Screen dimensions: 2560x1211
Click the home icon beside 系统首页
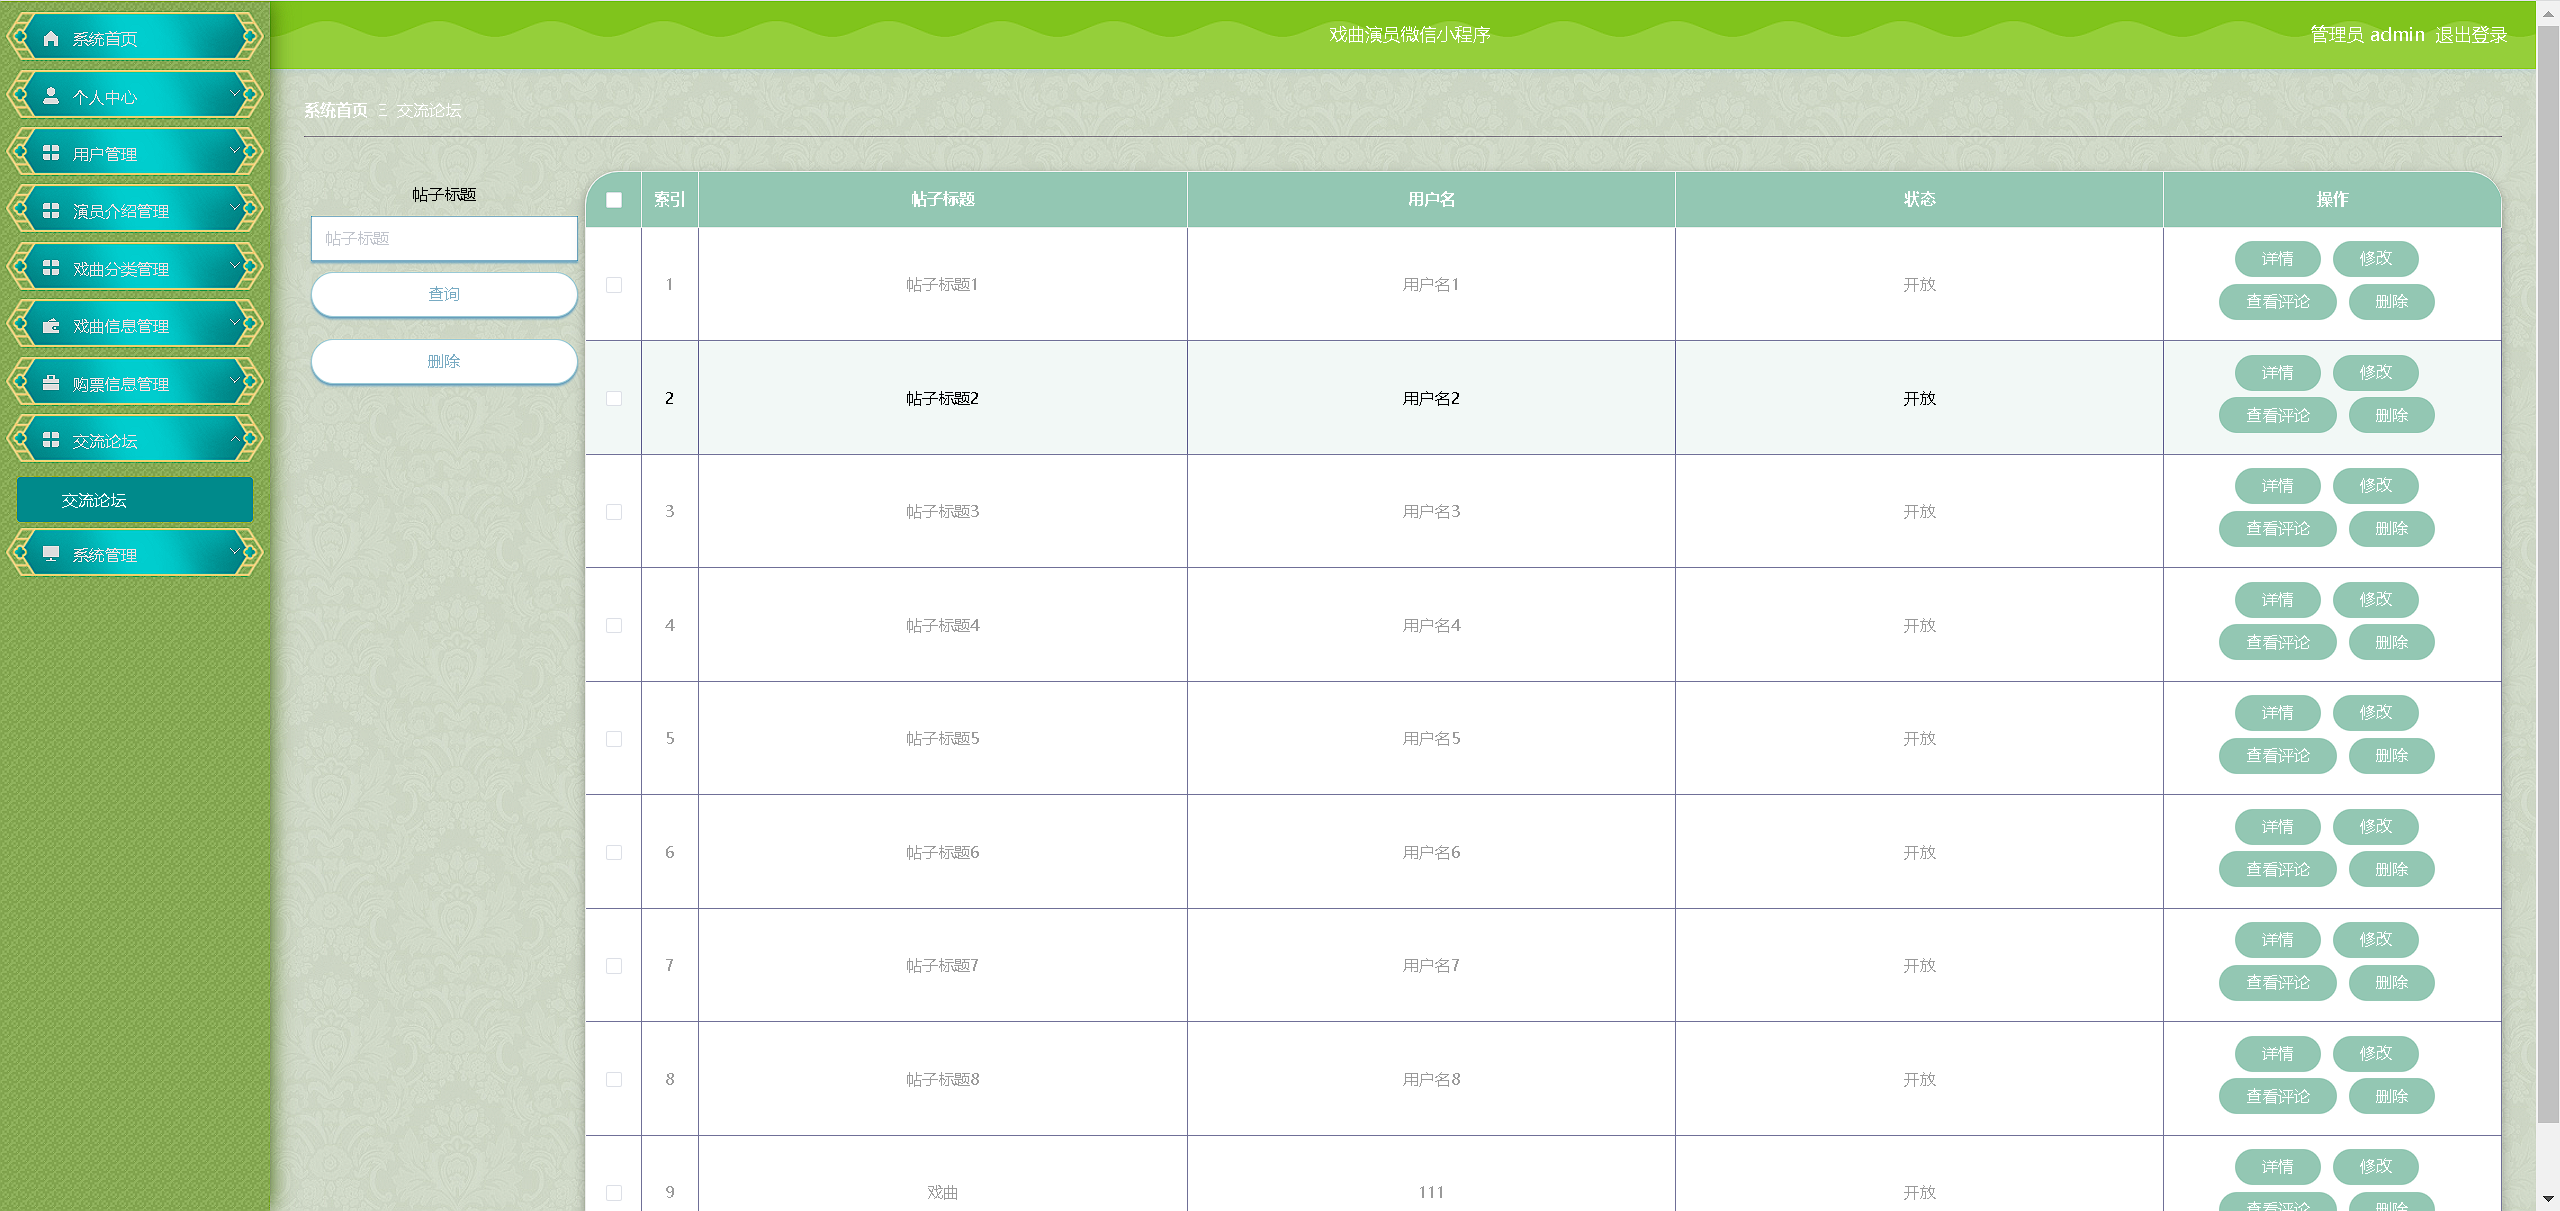pos(51,39)
